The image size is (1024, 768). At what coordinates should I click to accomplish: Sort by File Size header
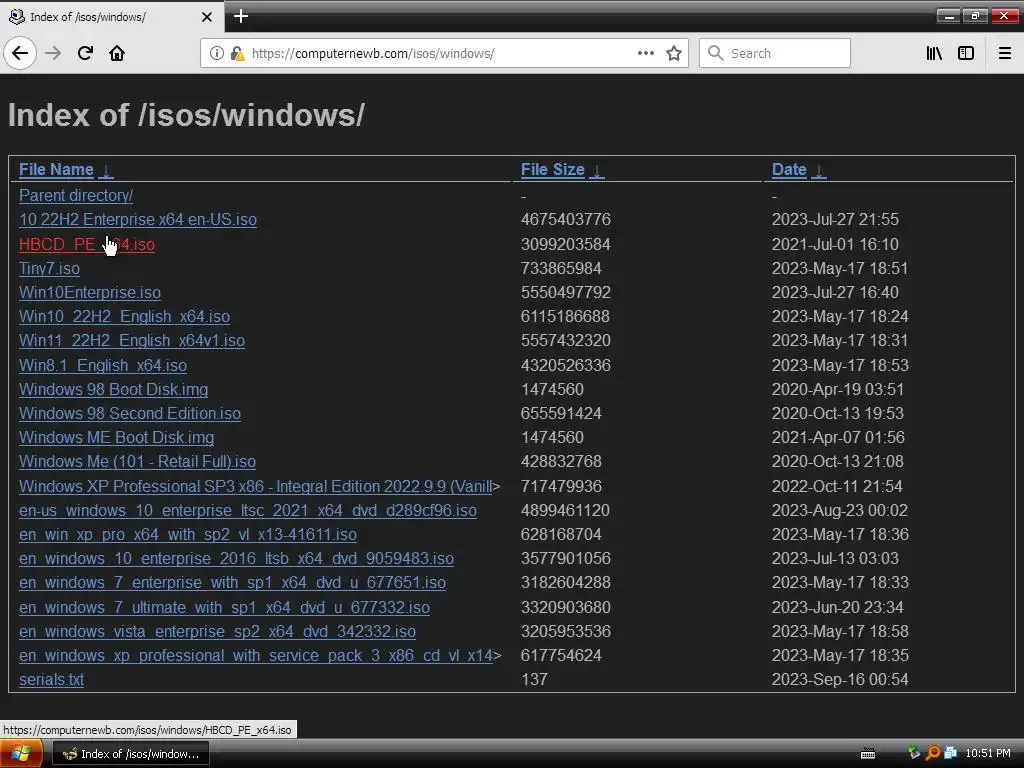552,170
